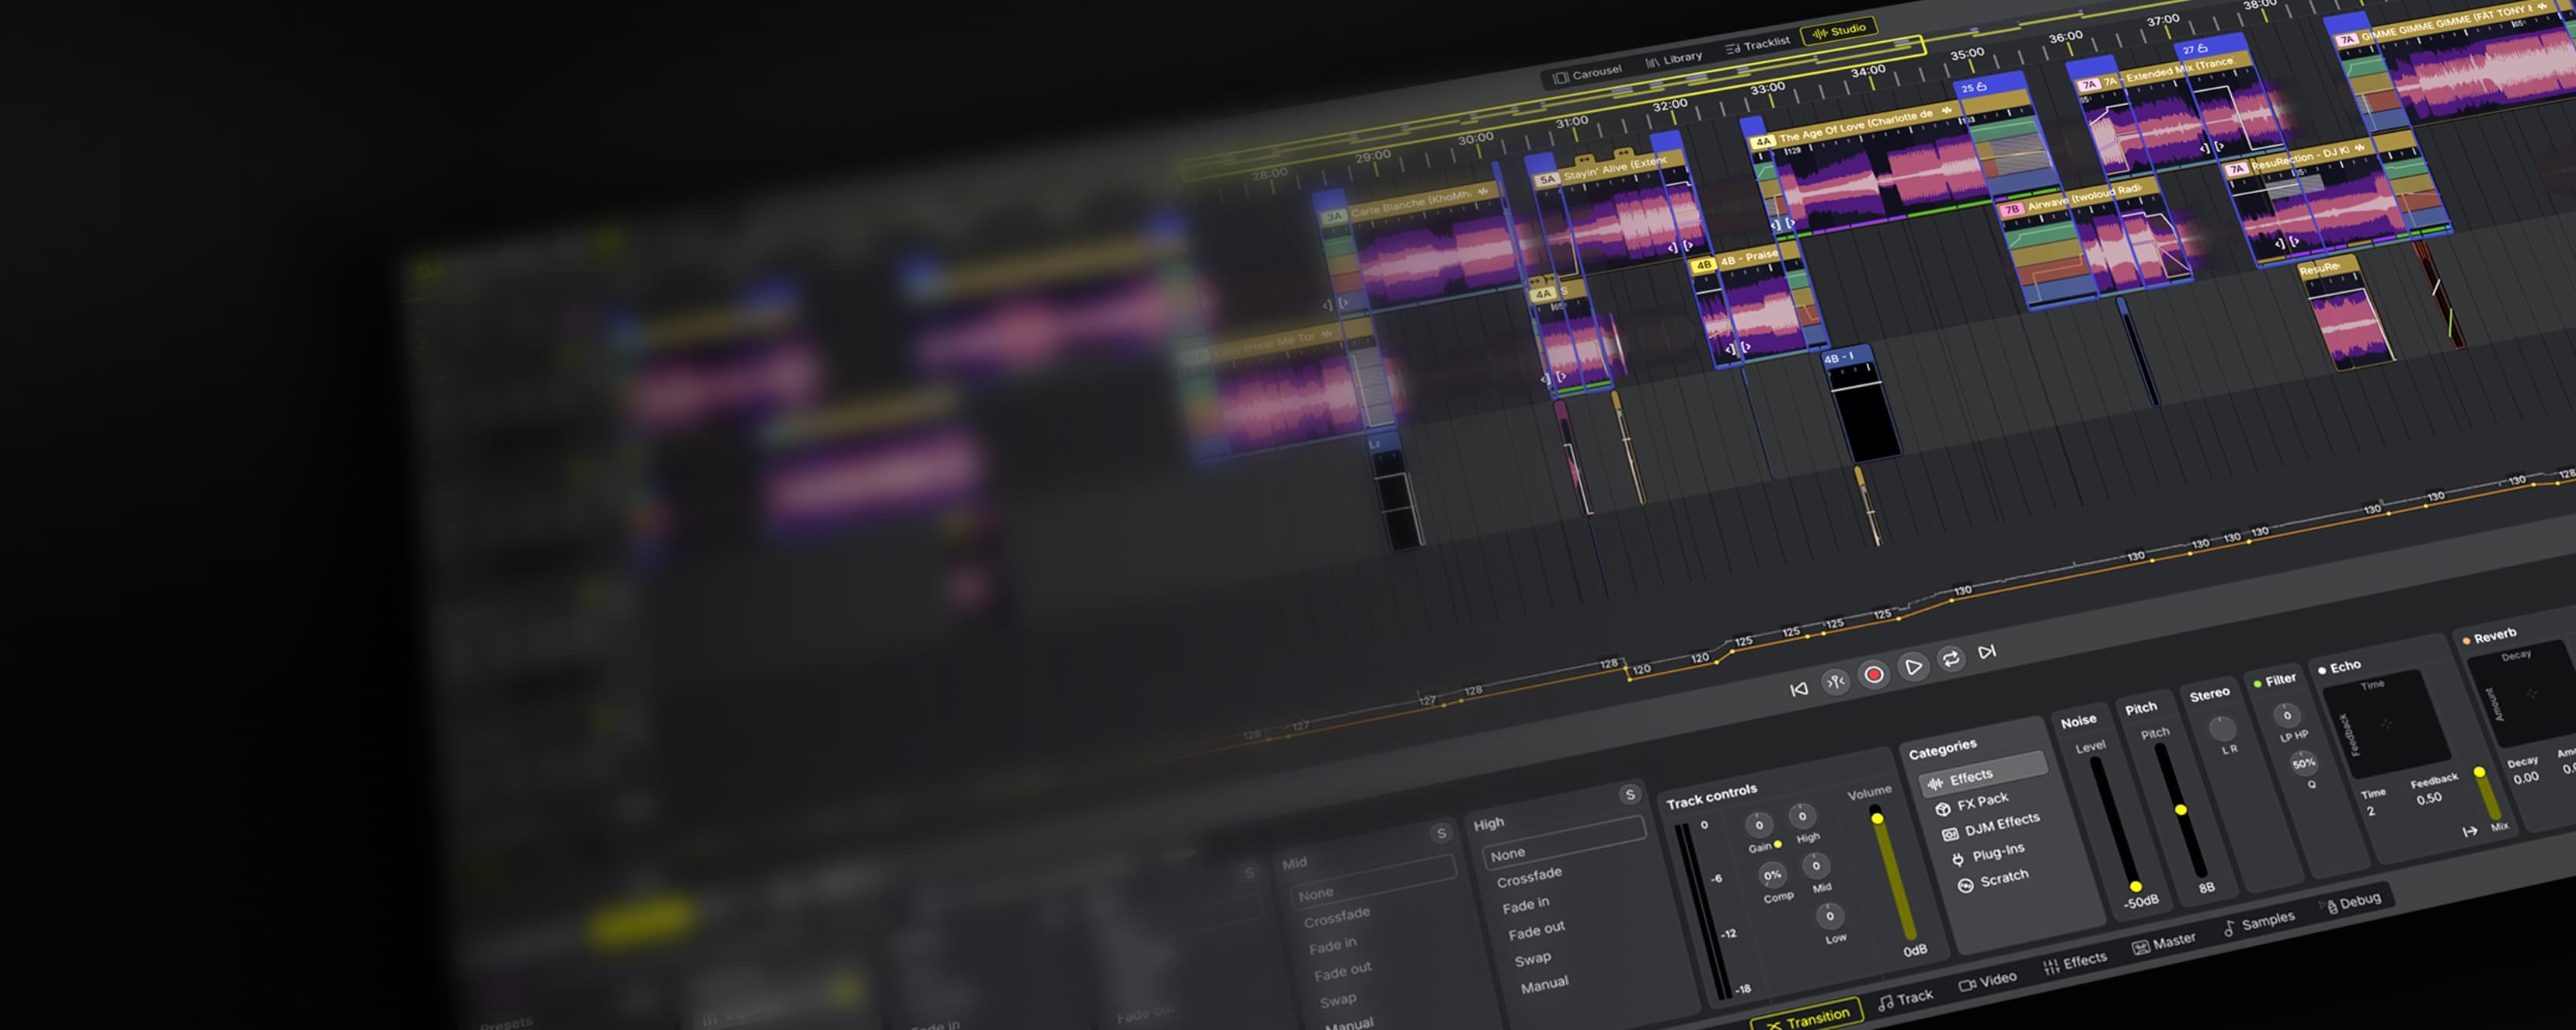Select FX Pack category
Viewport: 2576px width, 1030px height.
click(1972, 803)
